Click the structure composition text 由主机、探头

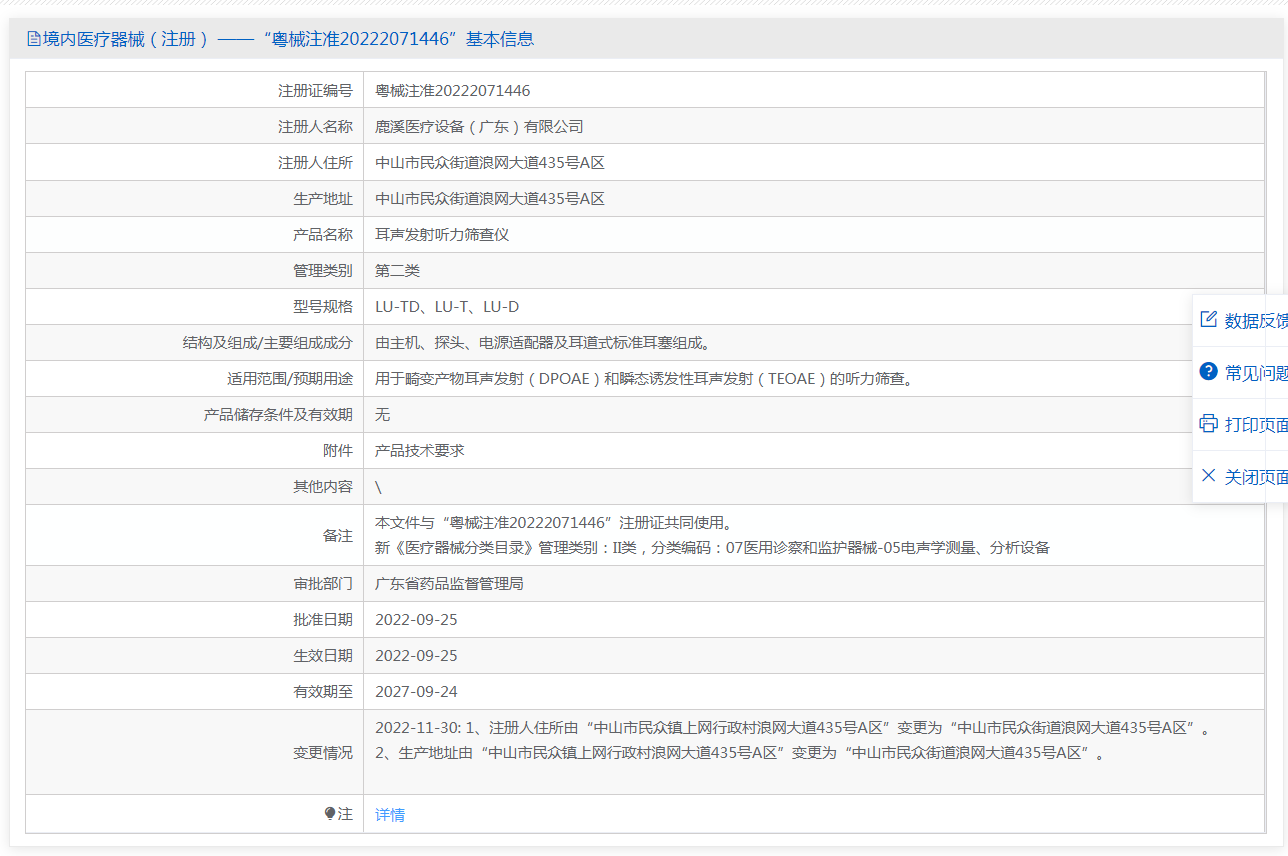point(545,343)
